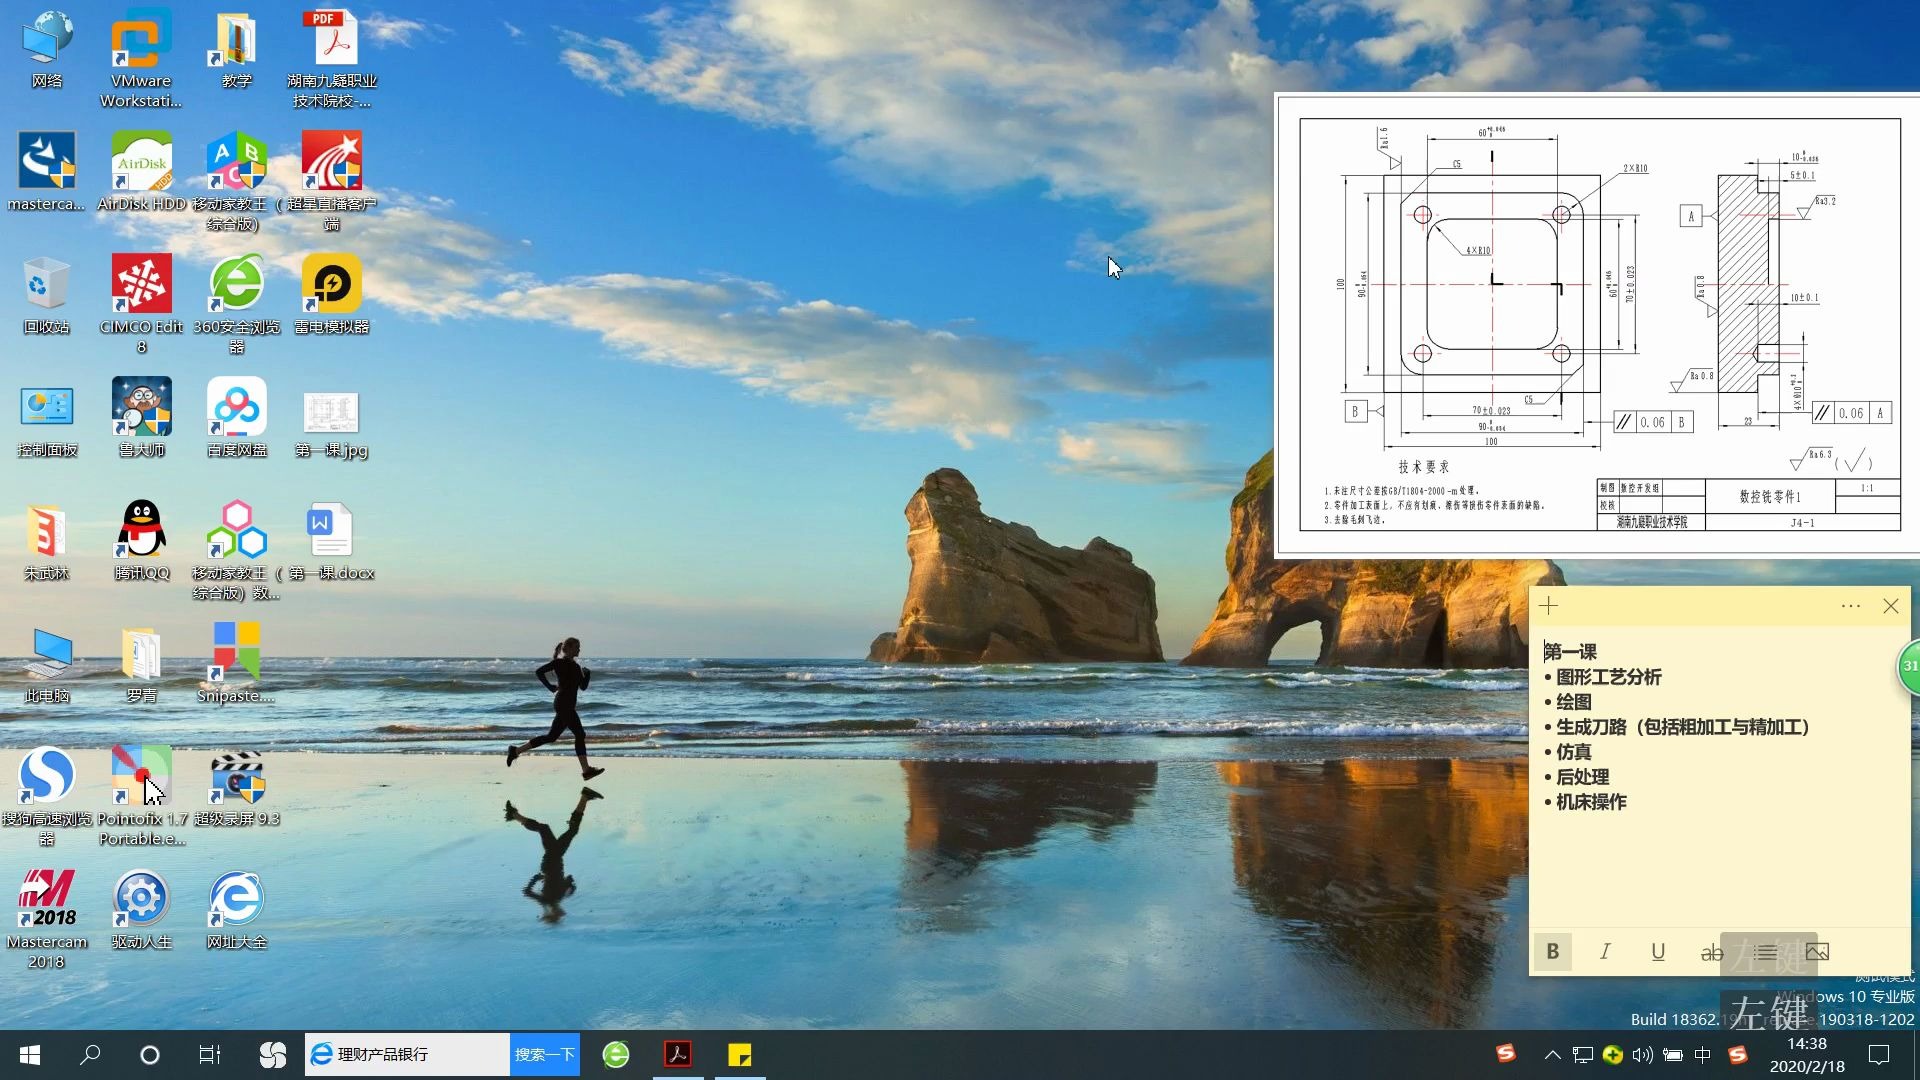Close the yellow sticky note
This screenshot has height=1080, width=1920.
[1890, 606]
